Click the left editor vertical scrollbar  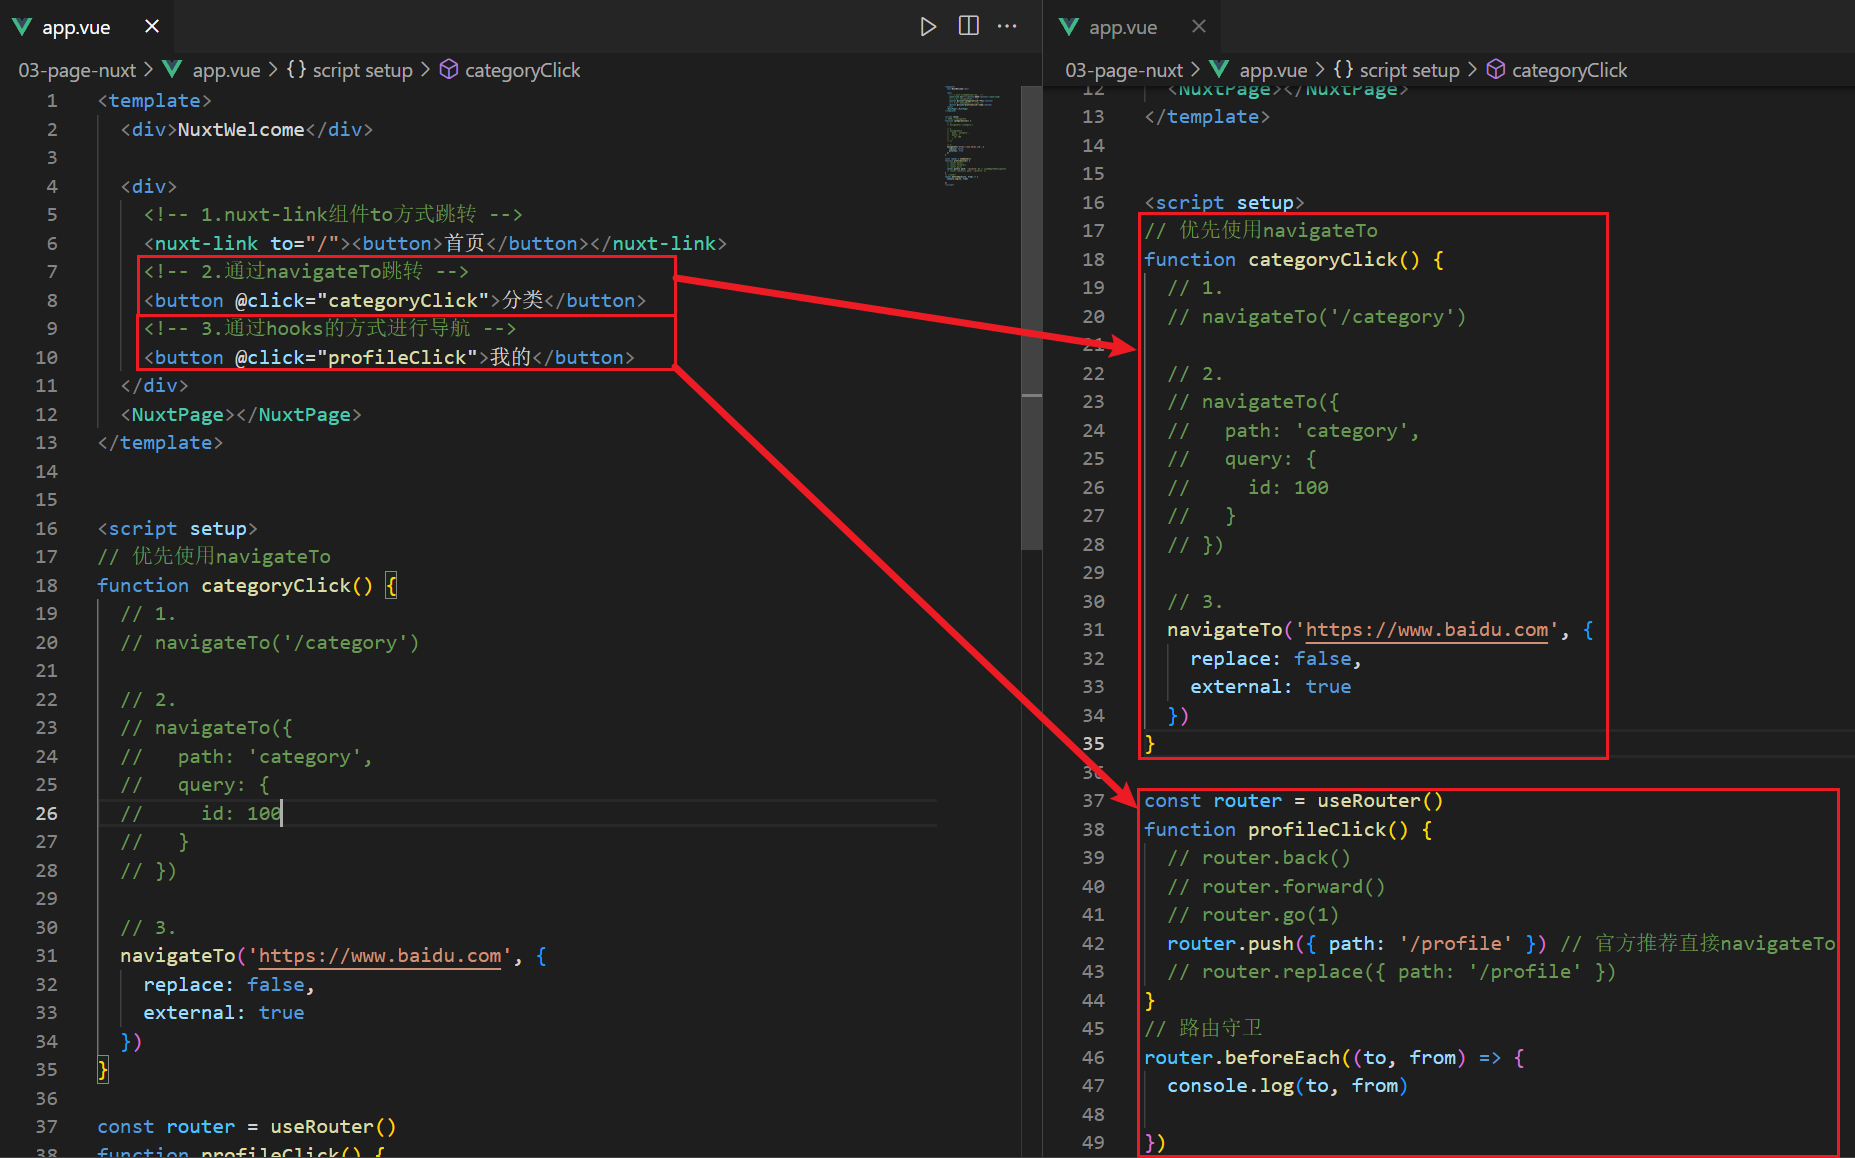coord(1031,318)
